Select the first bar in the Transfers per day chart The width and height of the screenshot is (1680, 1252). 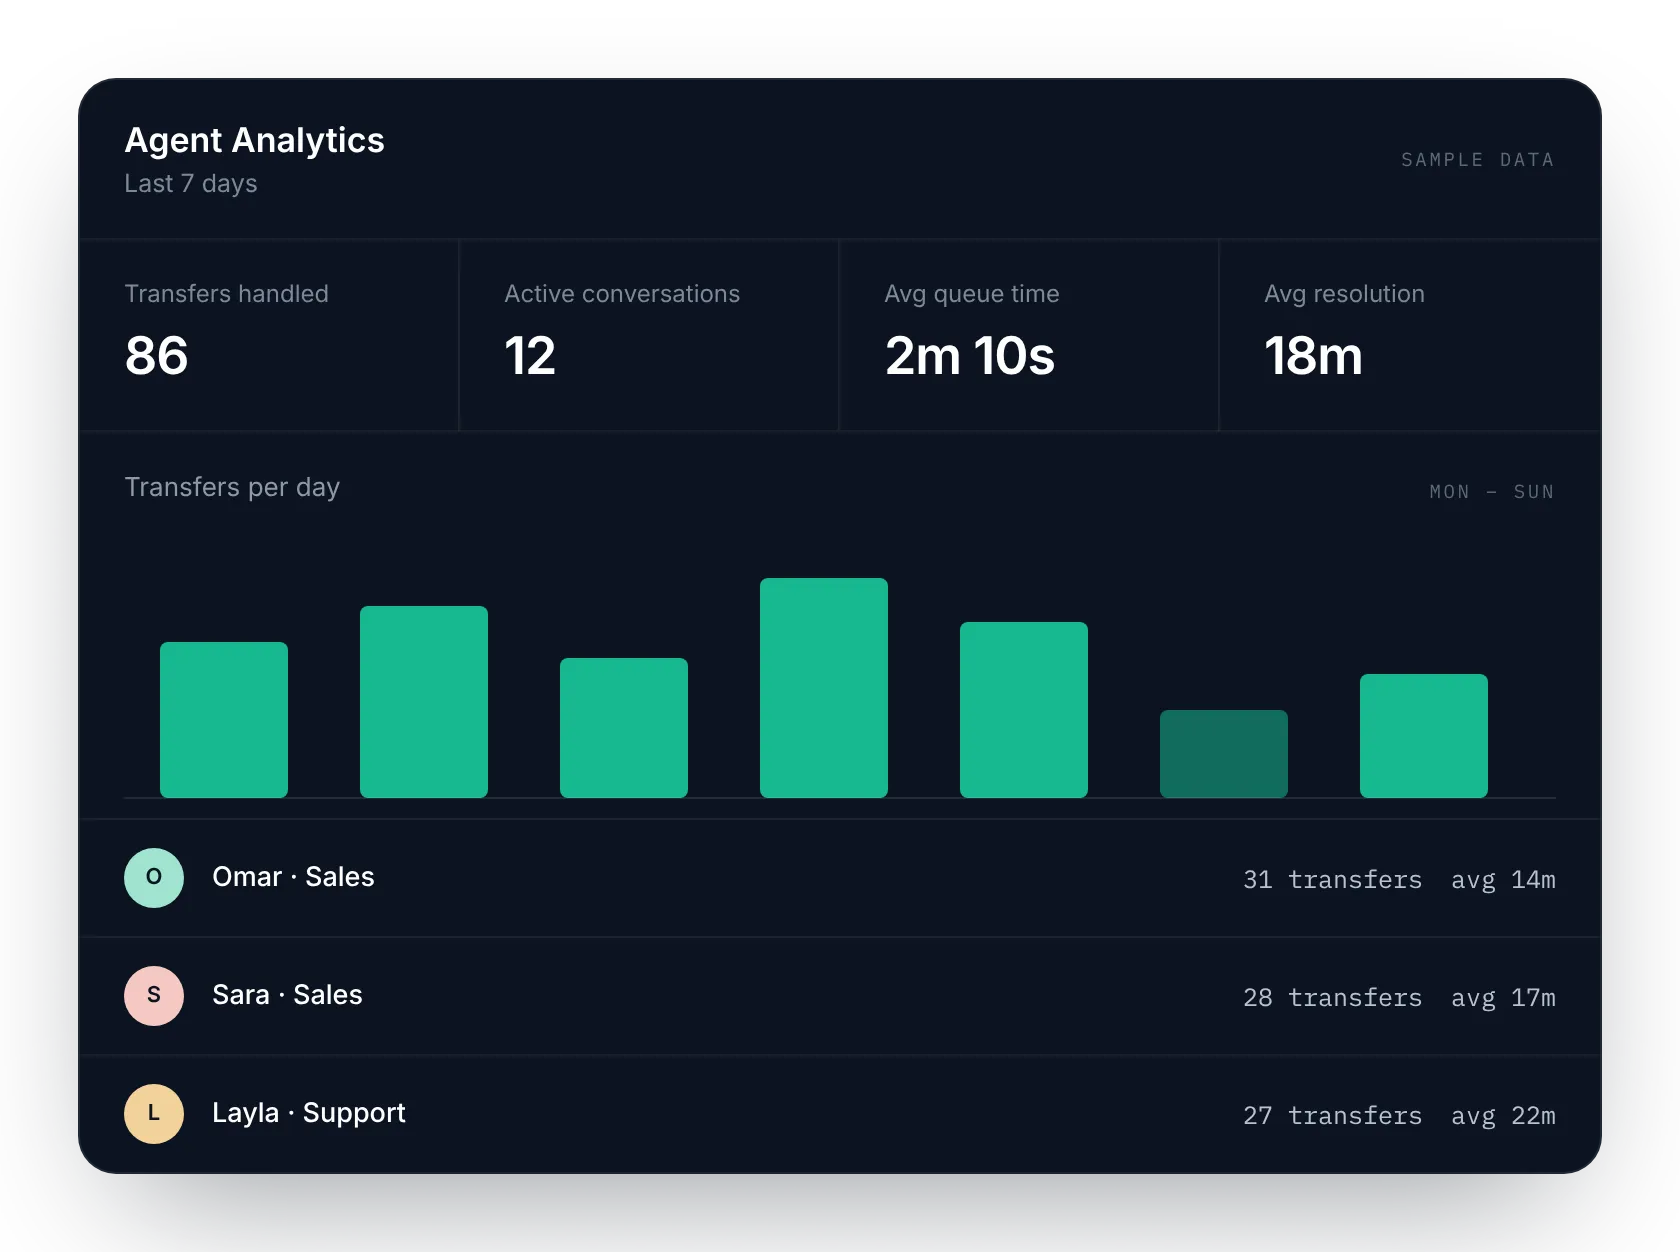[224, 720]
